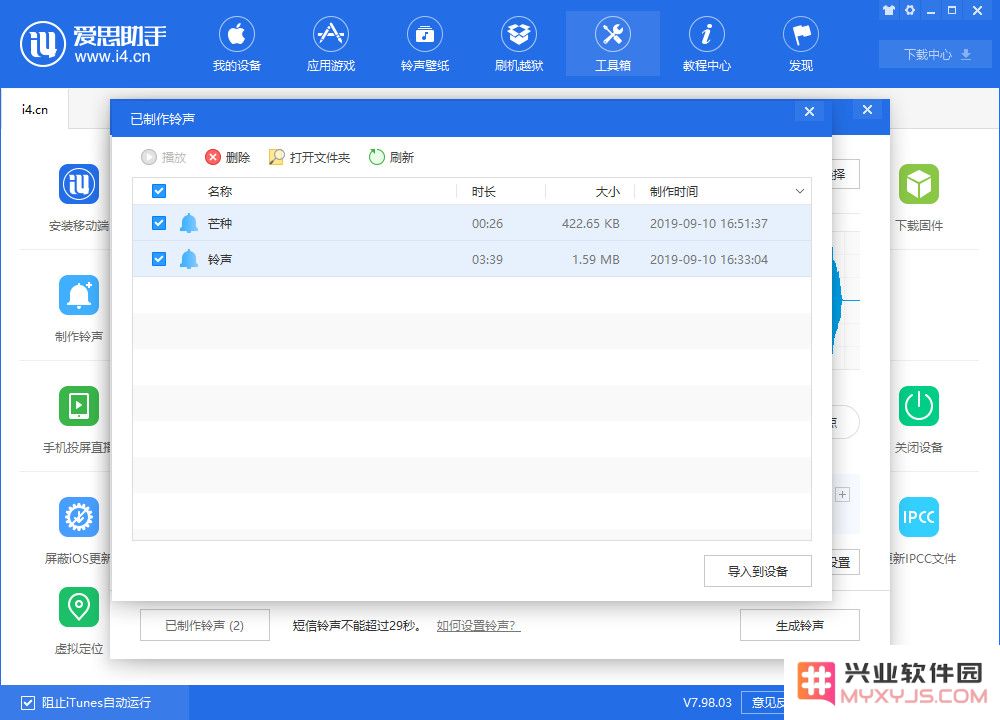Click the disabled 播放 play button
This screenshot has height=720, width=1000.
click(164, 157)
